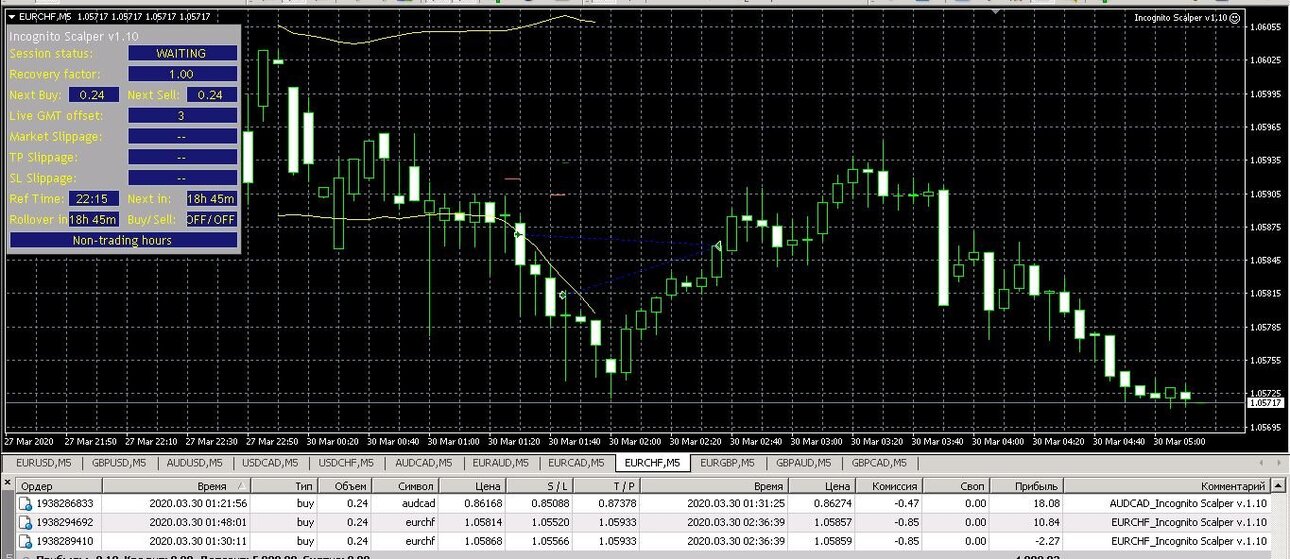Click profit value 18.08 in audcad row
Image resolution: width=1290 pixels, height=559 pixels.
[x=1045, y=503]
